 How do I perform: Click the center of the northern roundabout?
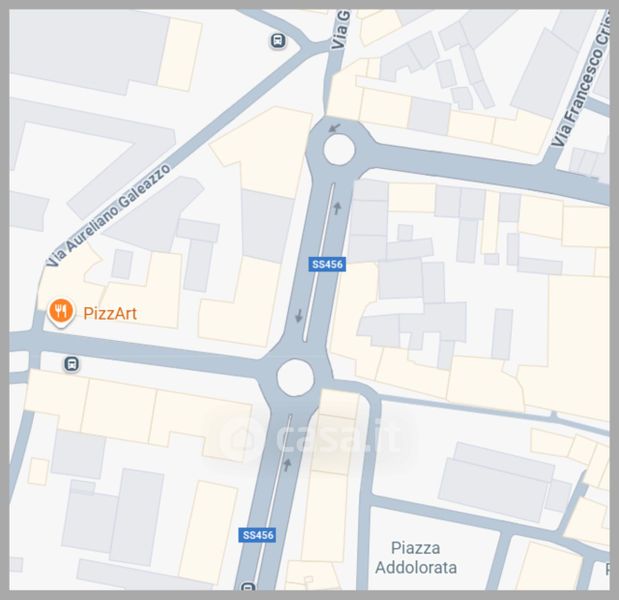pos(339,150)
